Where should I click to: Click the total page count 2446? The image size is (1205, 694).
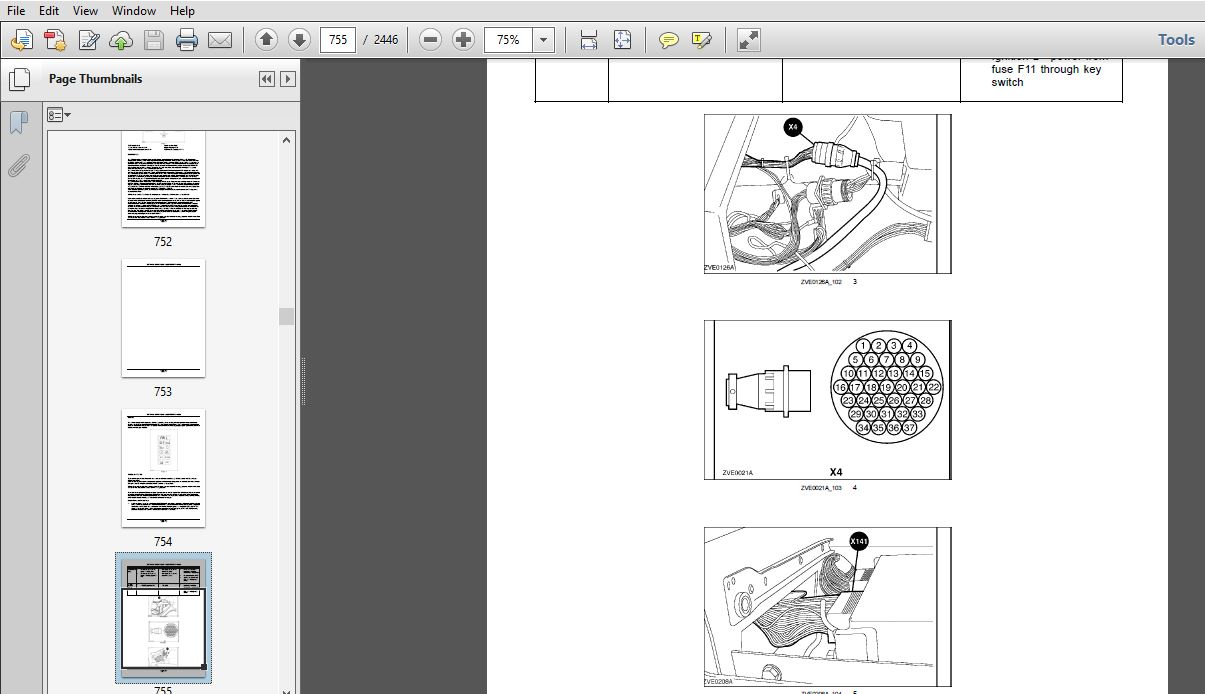pos(386,40)
